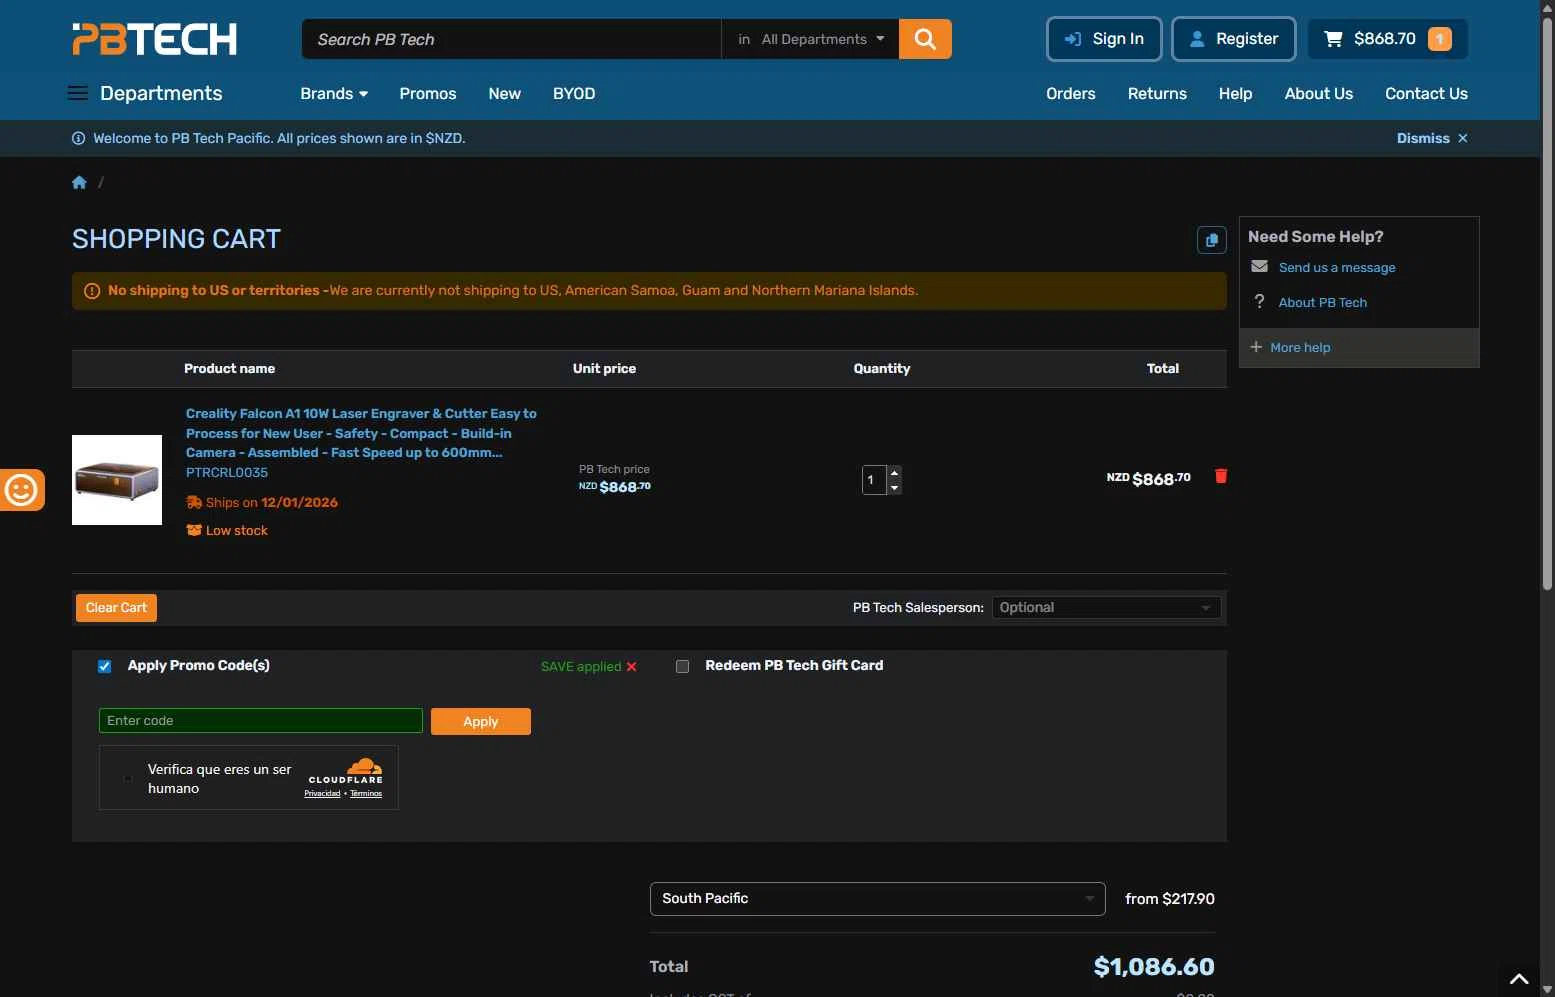Click the Clear Cart button
Screen dimensions: 1555x997
point(116,607)
